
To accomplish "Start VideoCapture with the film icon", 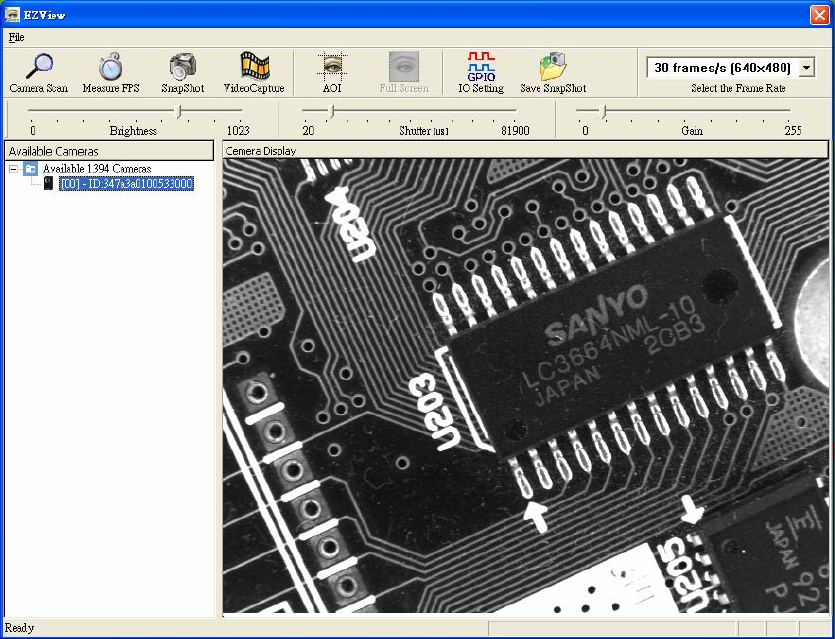I will (x=254, y=67).
